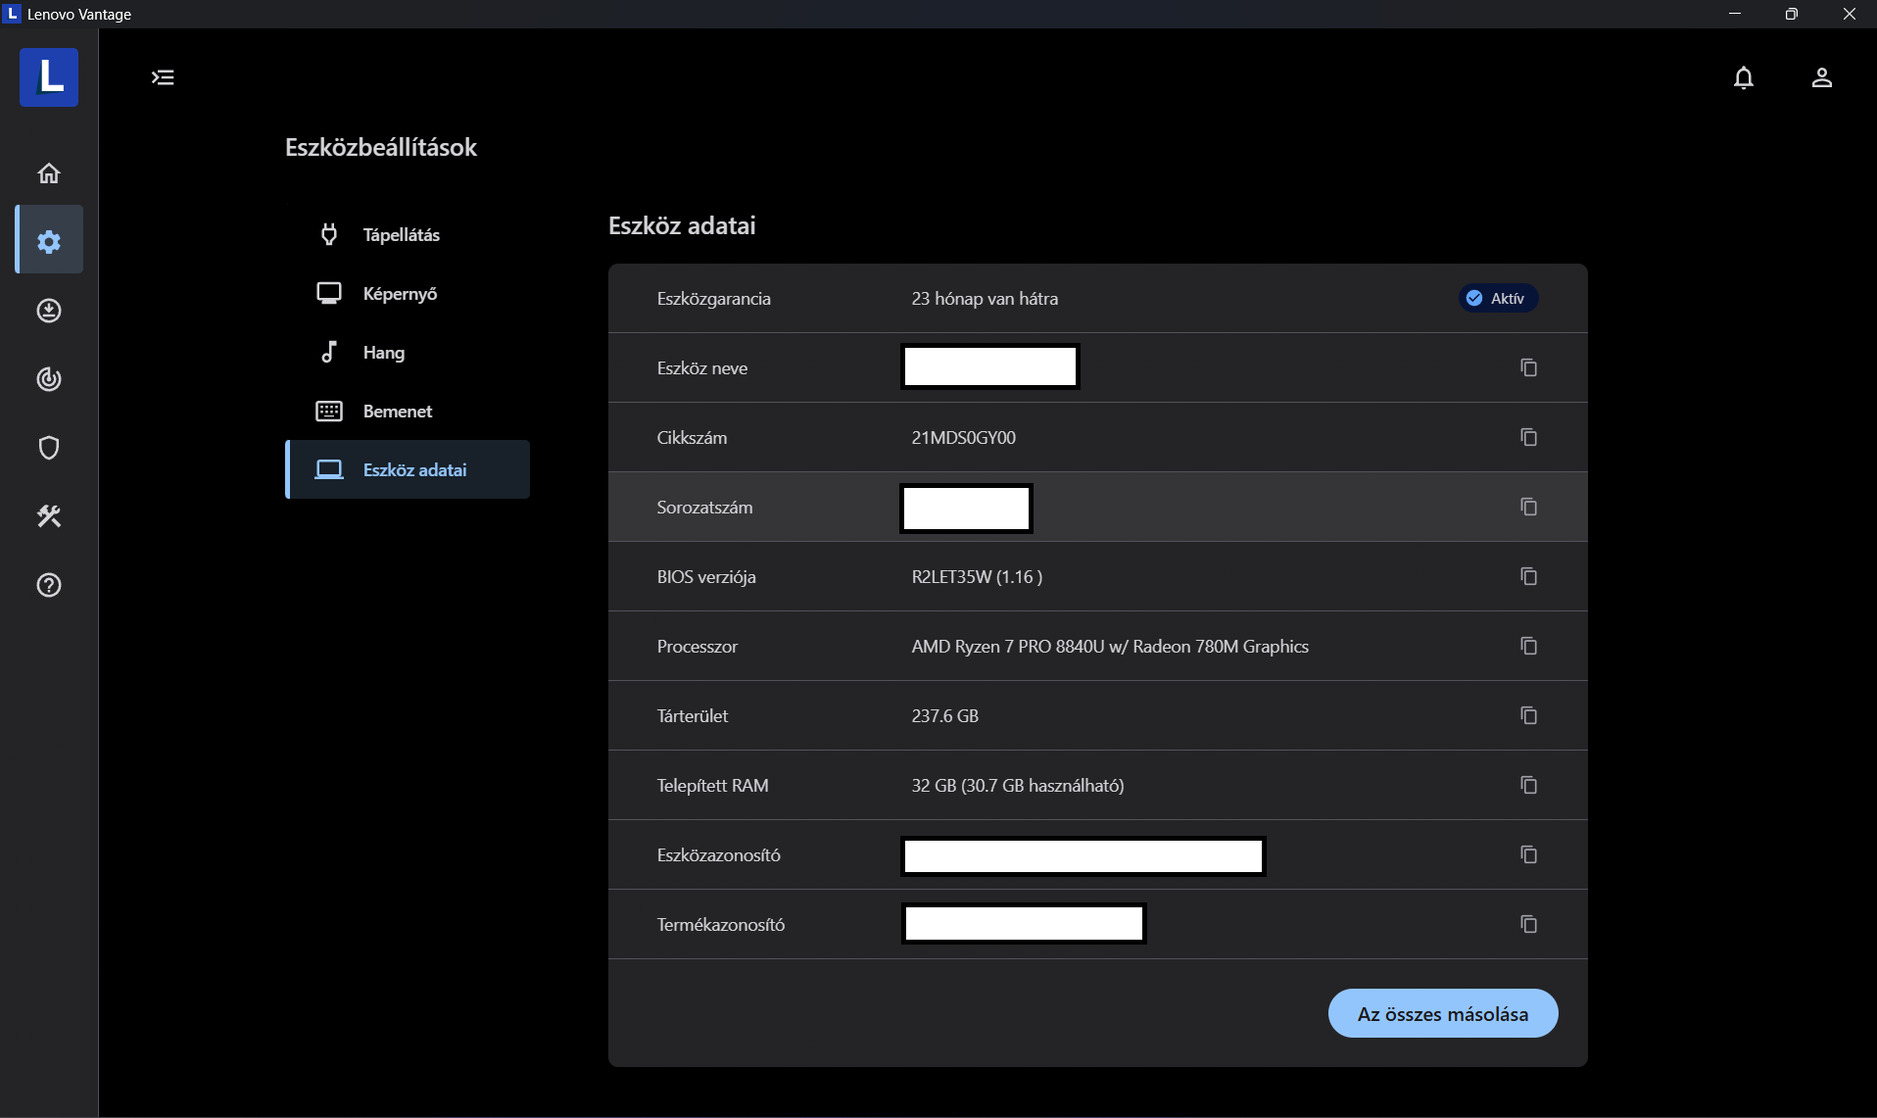Copy the Termékazonosító value
This screenshot has width=1877, height=1118.
click(x=1528, y=924)
